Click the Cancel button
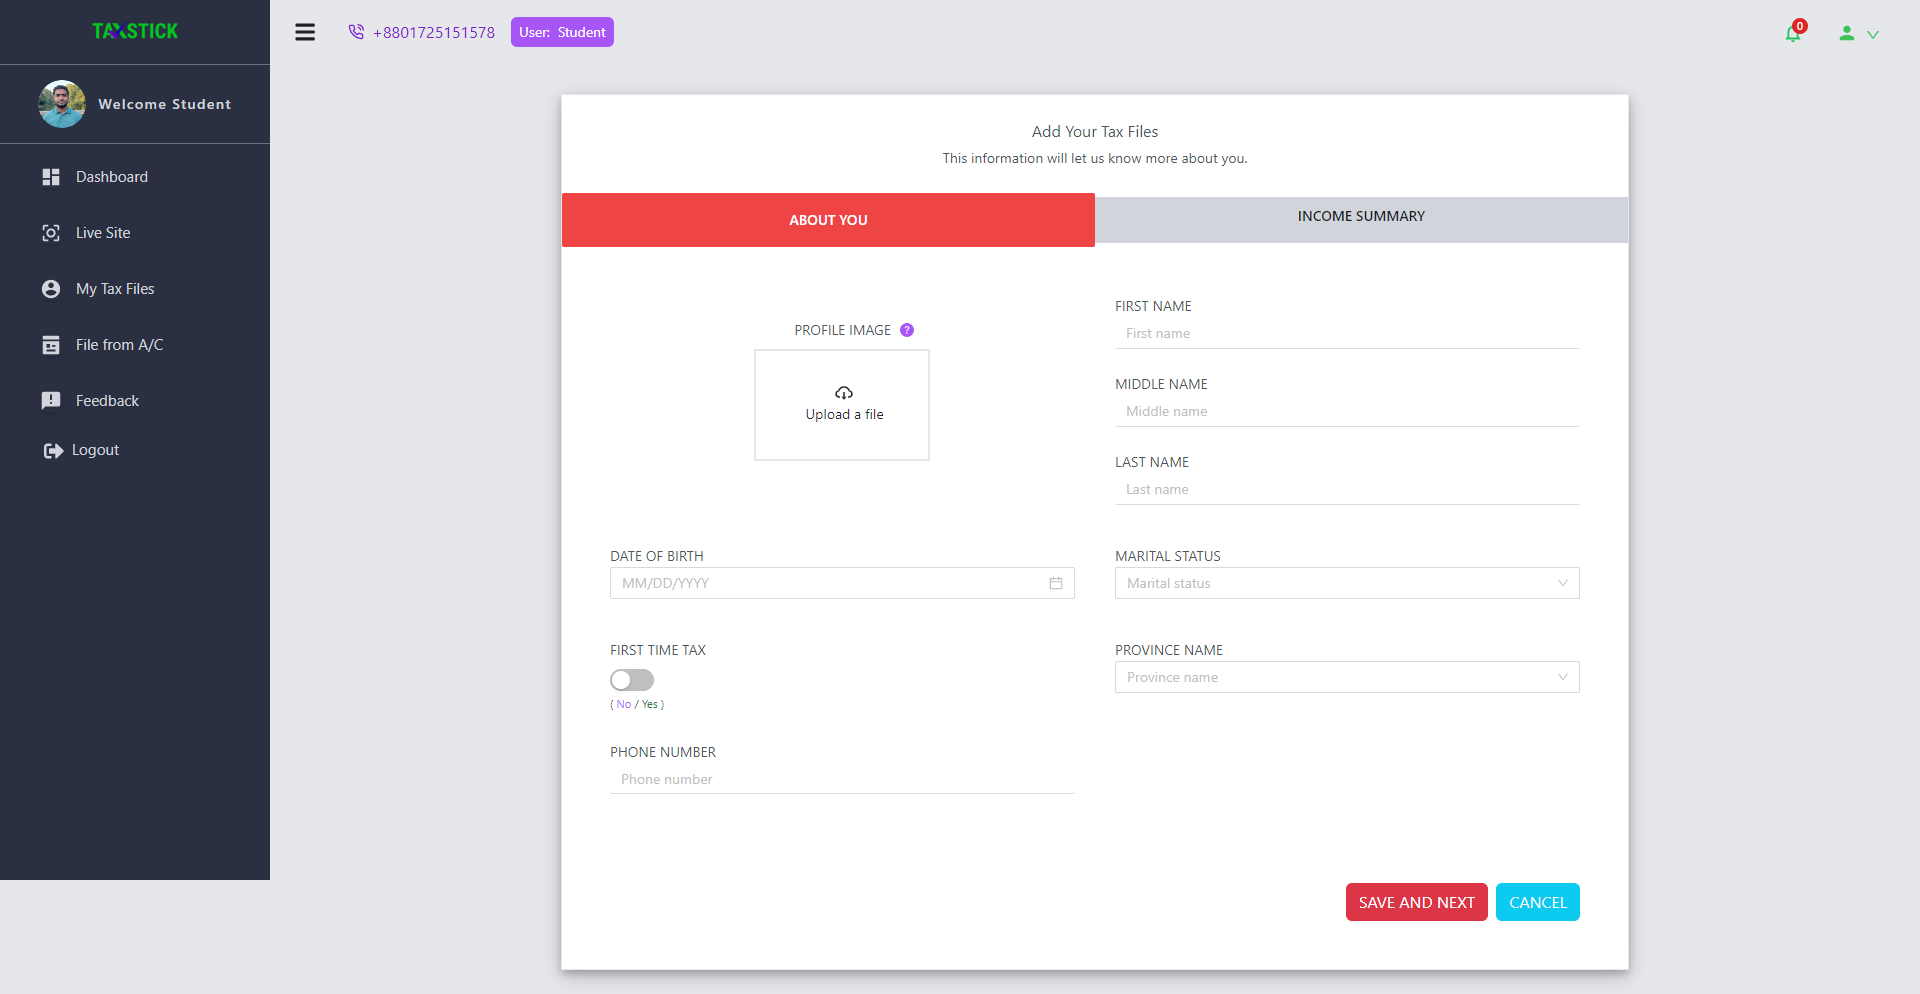The image size is (1920, 994). tap(1537, 902)
